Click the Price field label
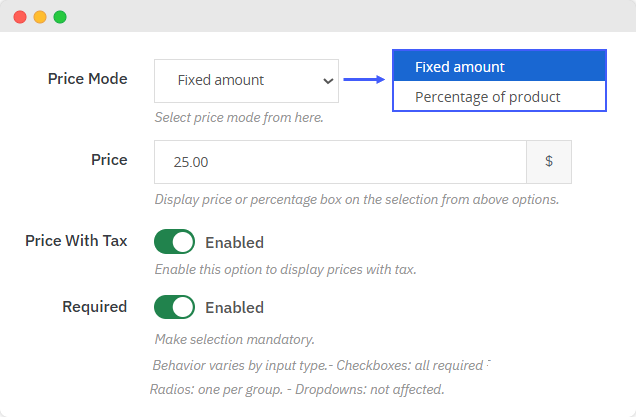 (x=109, y=160)
